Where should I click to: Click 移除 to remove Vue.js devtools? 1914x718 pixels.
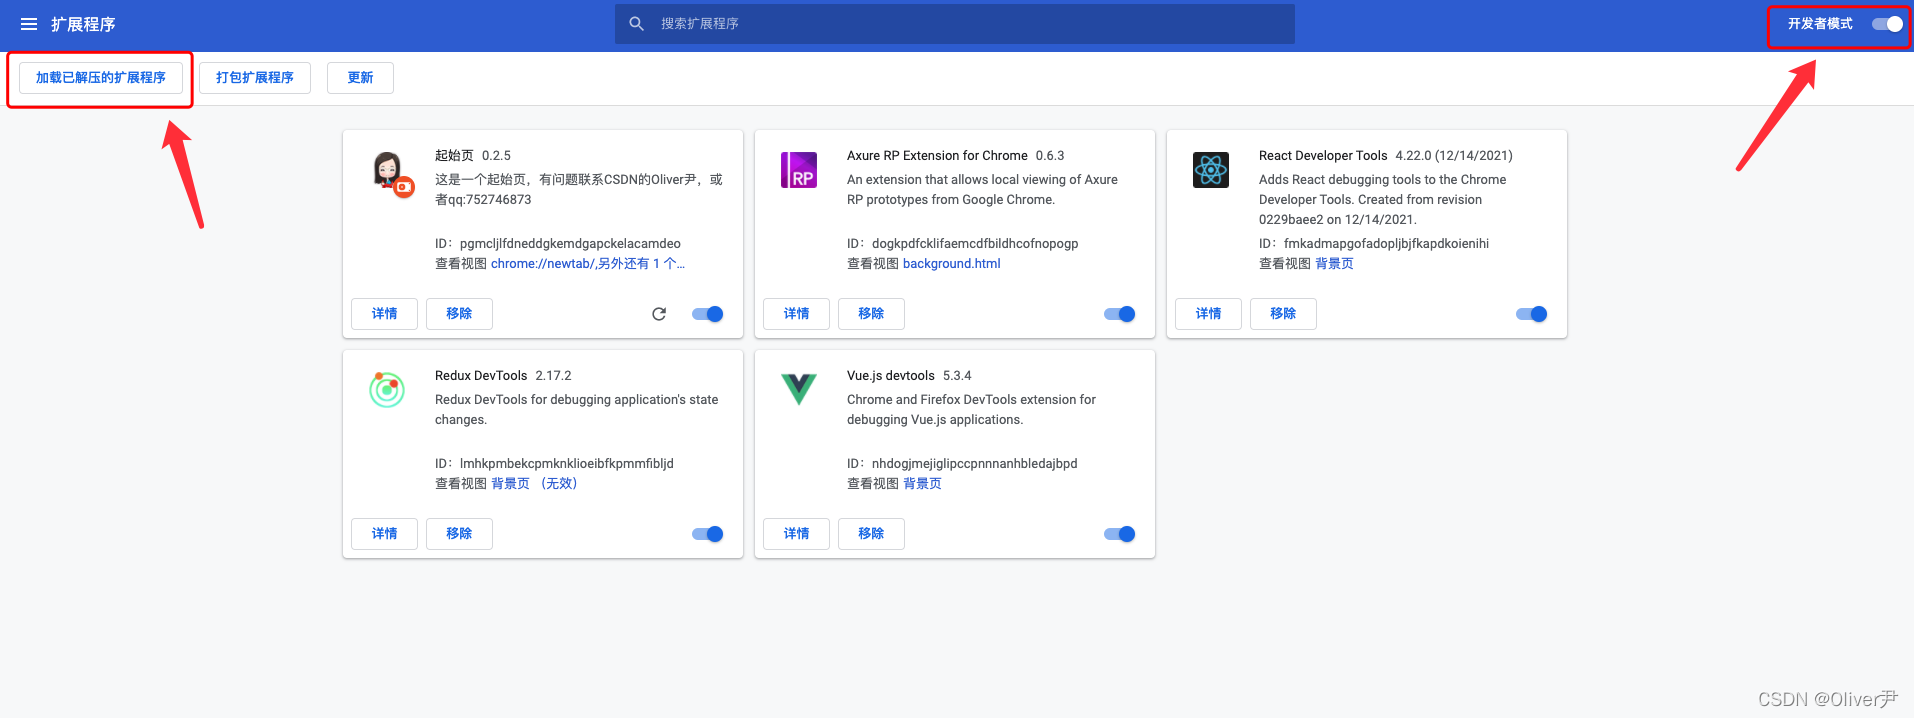click(871, 534)
